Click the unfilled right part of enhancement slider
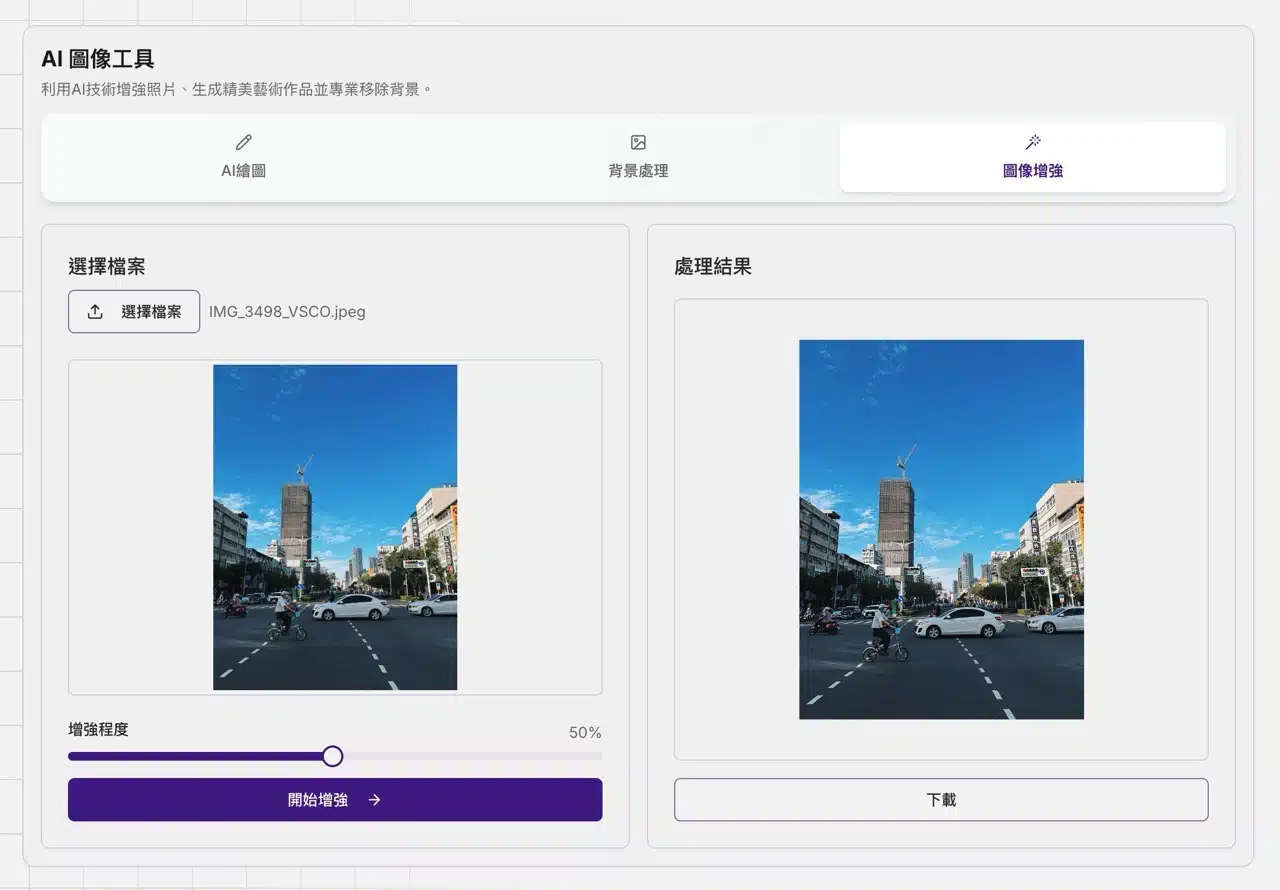The width and height of the screenshot is (1280, 890). coord(470,756)
